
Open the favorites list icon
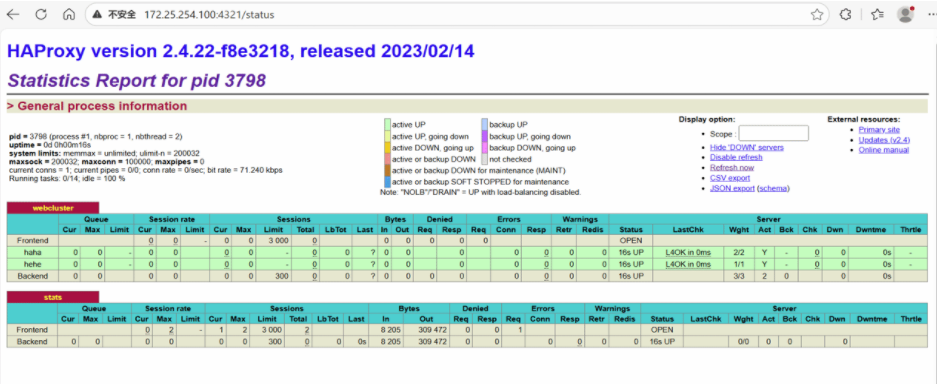(x=877, y=15)
